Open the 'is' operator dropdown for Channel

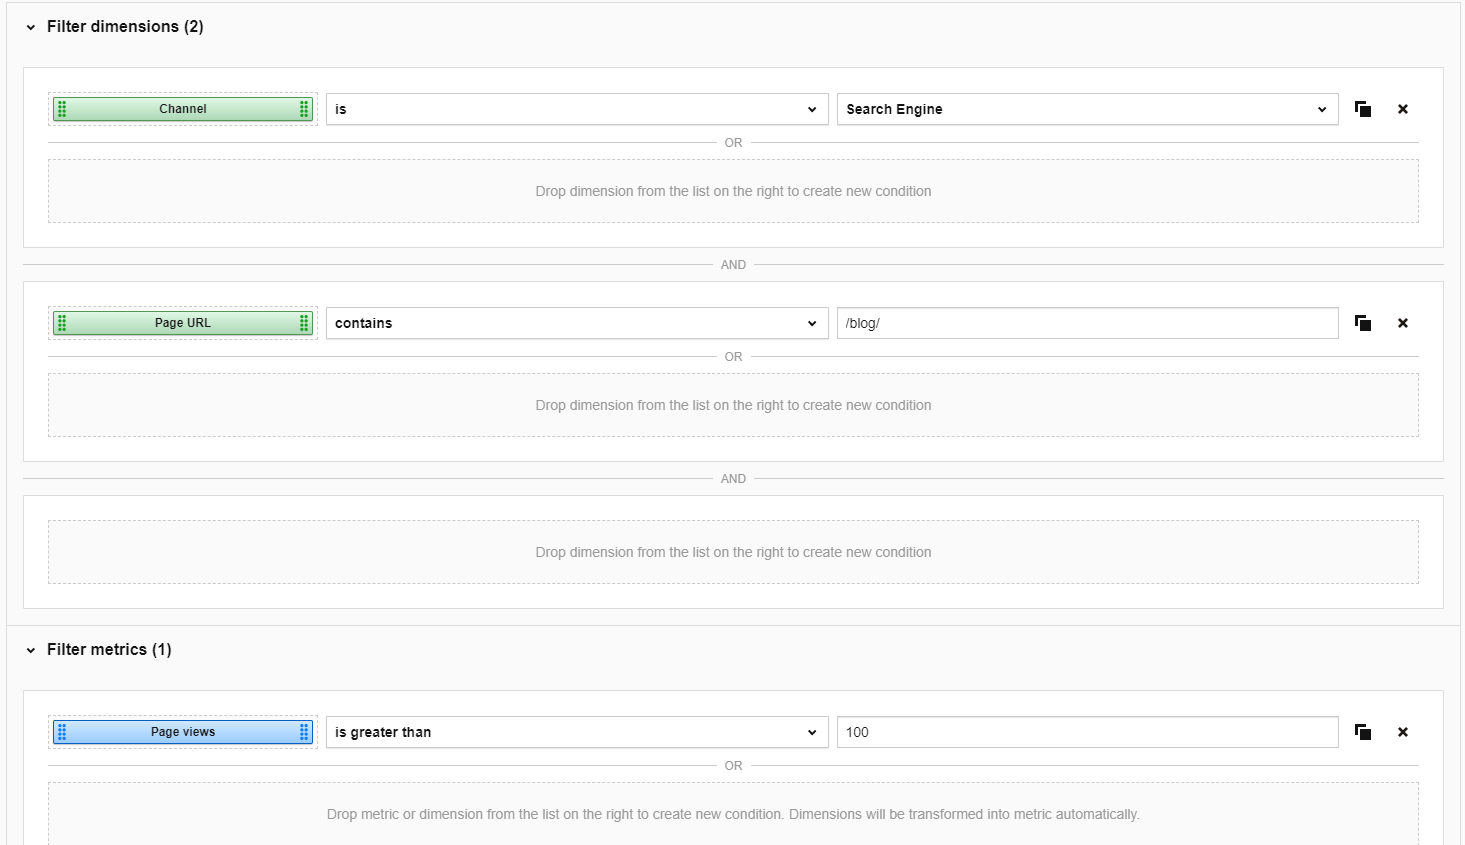tap(576, 109)
